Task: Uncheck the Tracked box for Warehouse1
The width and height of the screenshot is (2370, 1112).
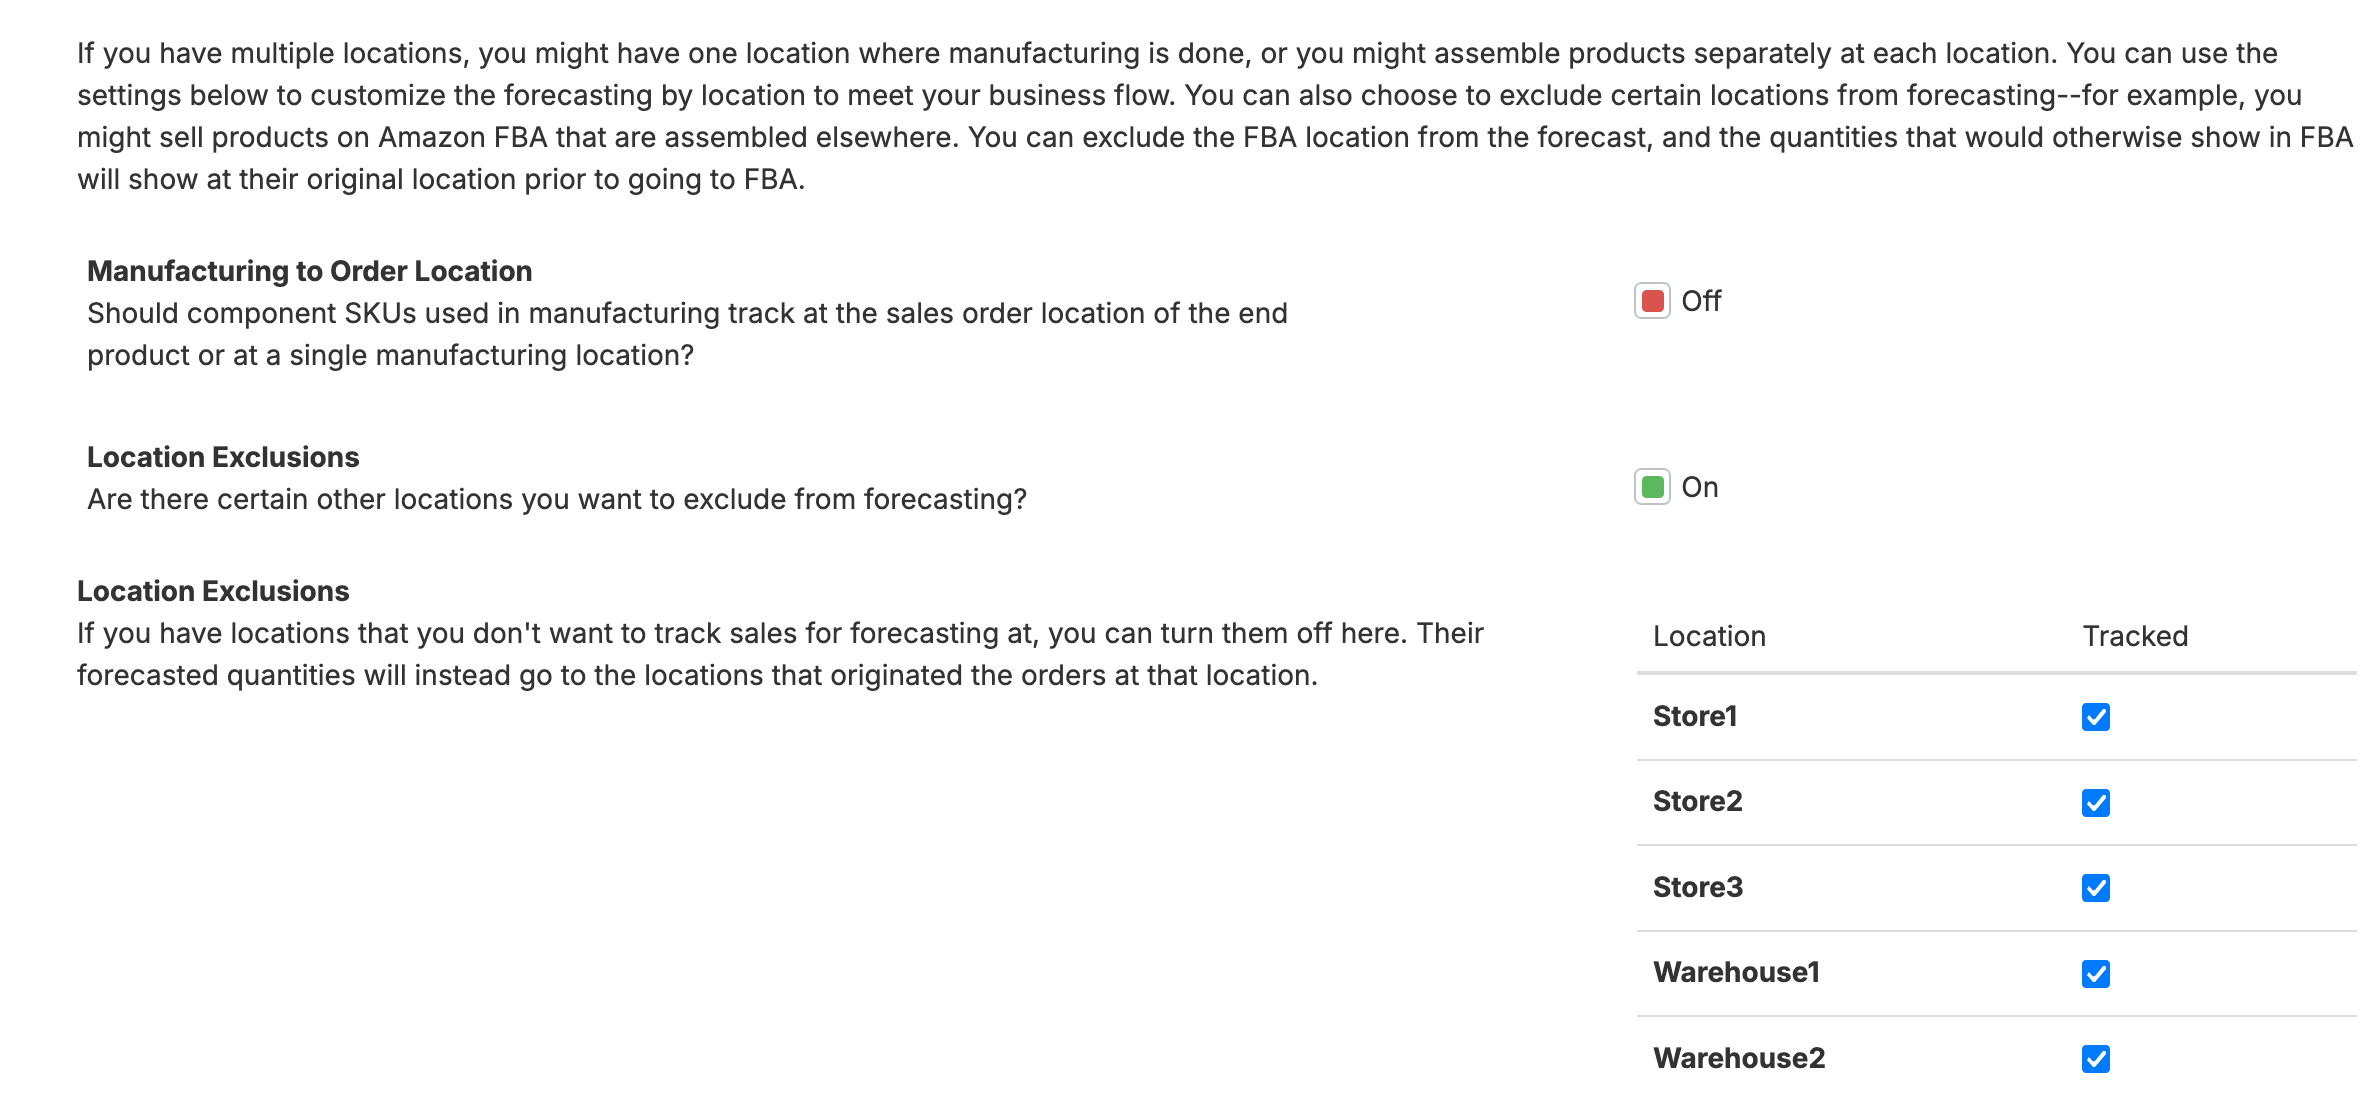Action: [x=2096, y=971]
